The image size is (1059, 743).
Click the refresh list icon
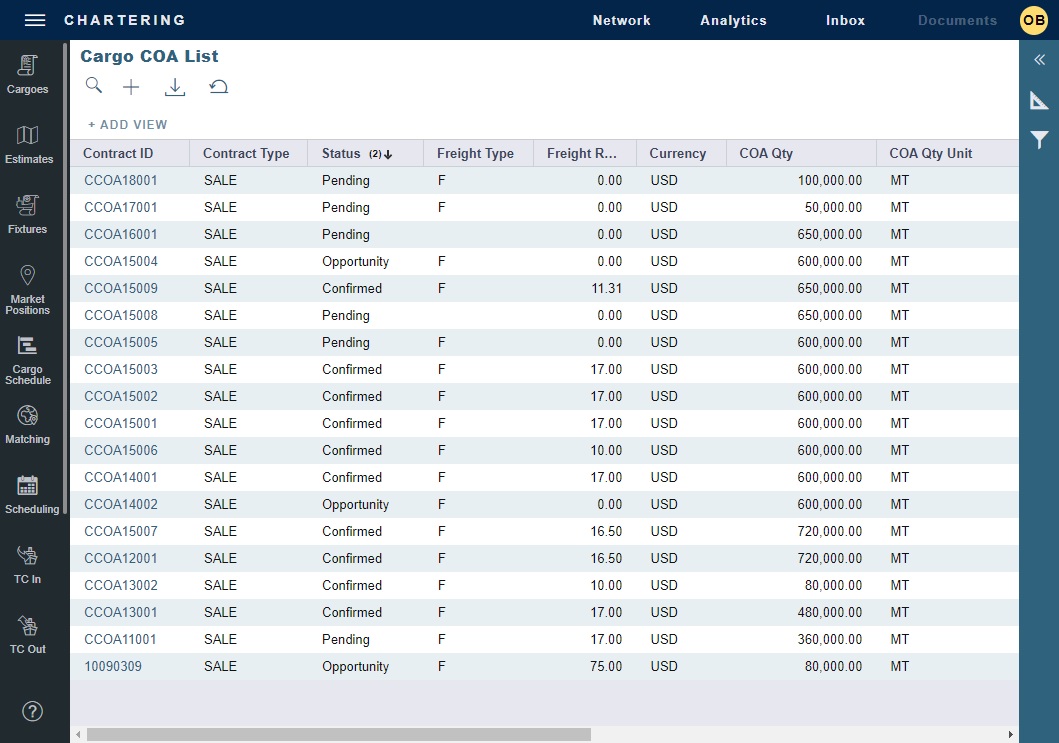[x=219, y=87]
